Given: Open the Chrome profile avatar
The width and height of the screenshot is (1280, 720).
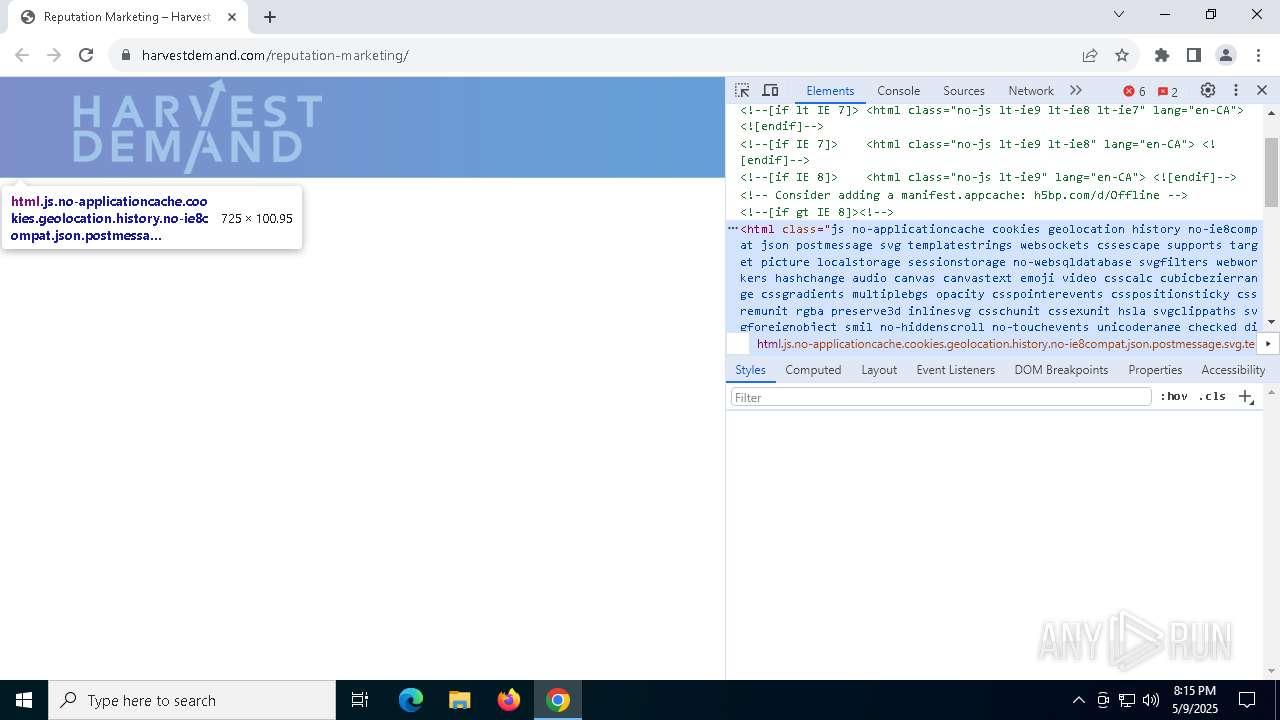Looking at the screenshot, I should [1226, 55].
